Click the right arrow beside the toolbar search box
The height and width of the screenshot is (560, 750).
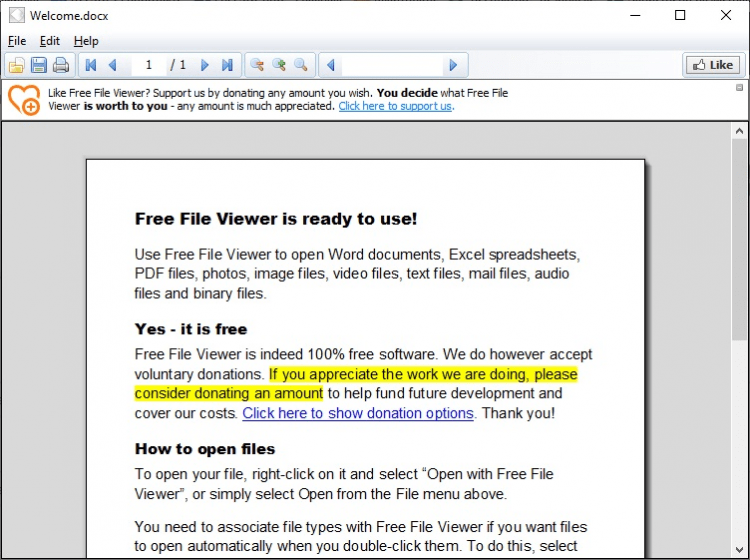tap(453, 65)
